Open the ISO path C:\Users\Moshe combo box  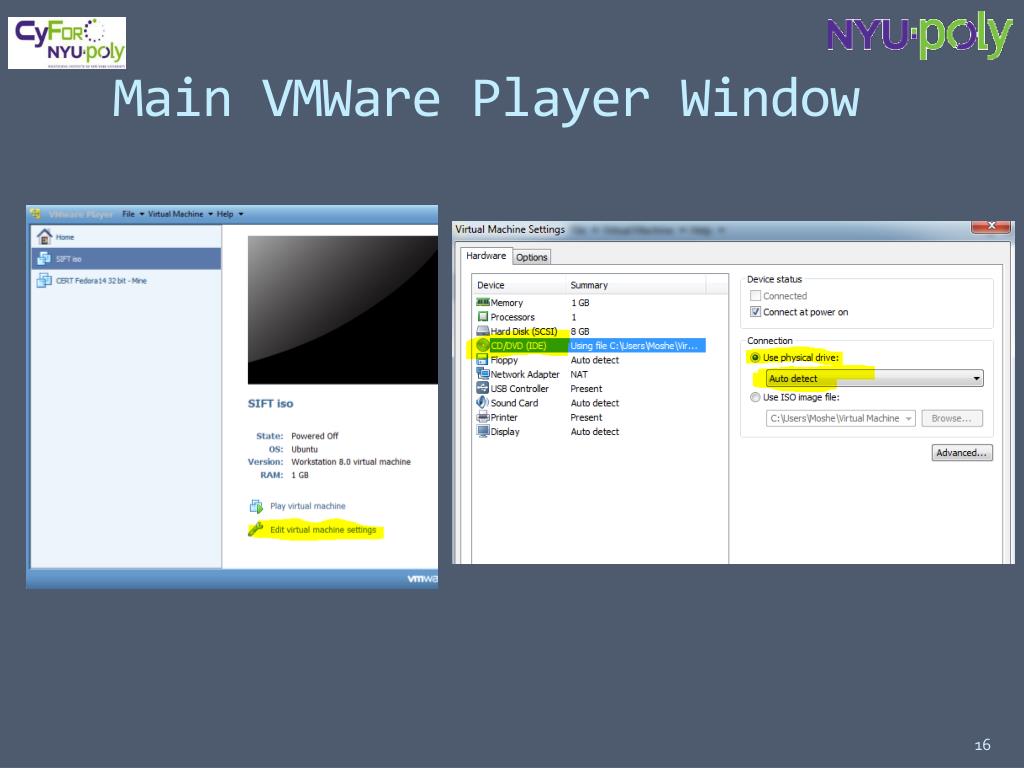coord(840,419)
